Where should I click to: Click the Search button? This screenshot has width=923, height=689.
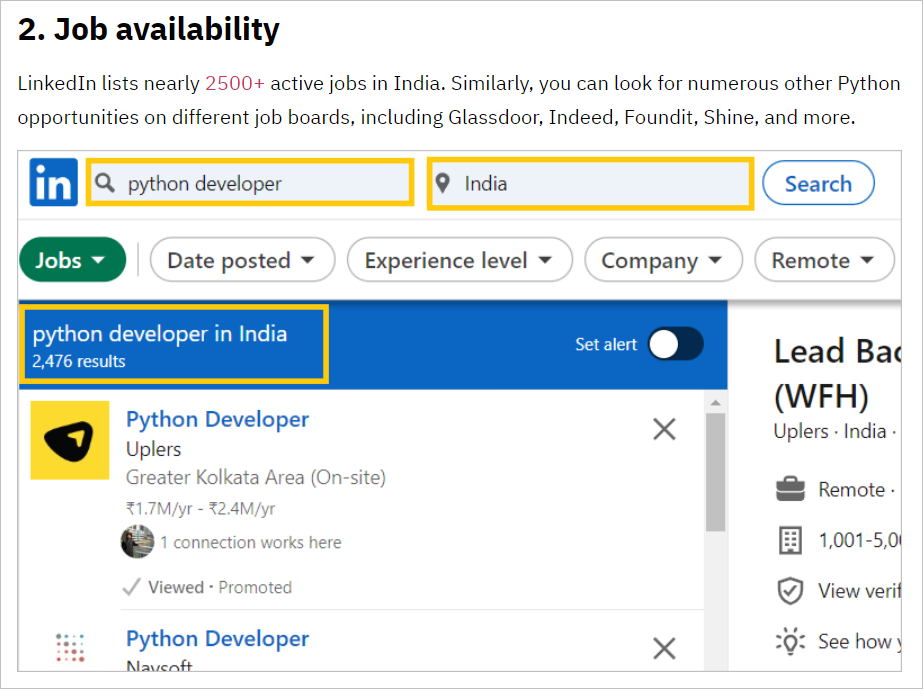coord(818,183)
